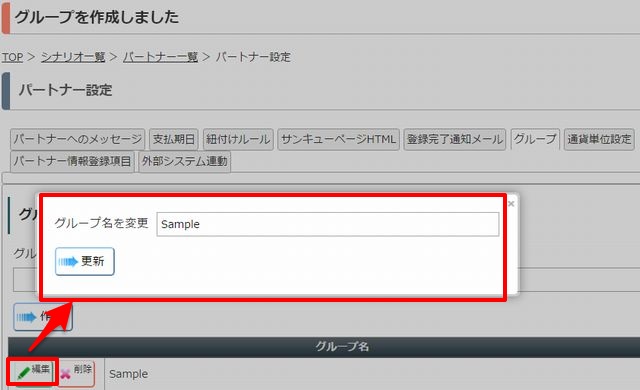Go to シナリオ一覧 breadcrumb link
640x390 pixels.
tap(73, 57)
